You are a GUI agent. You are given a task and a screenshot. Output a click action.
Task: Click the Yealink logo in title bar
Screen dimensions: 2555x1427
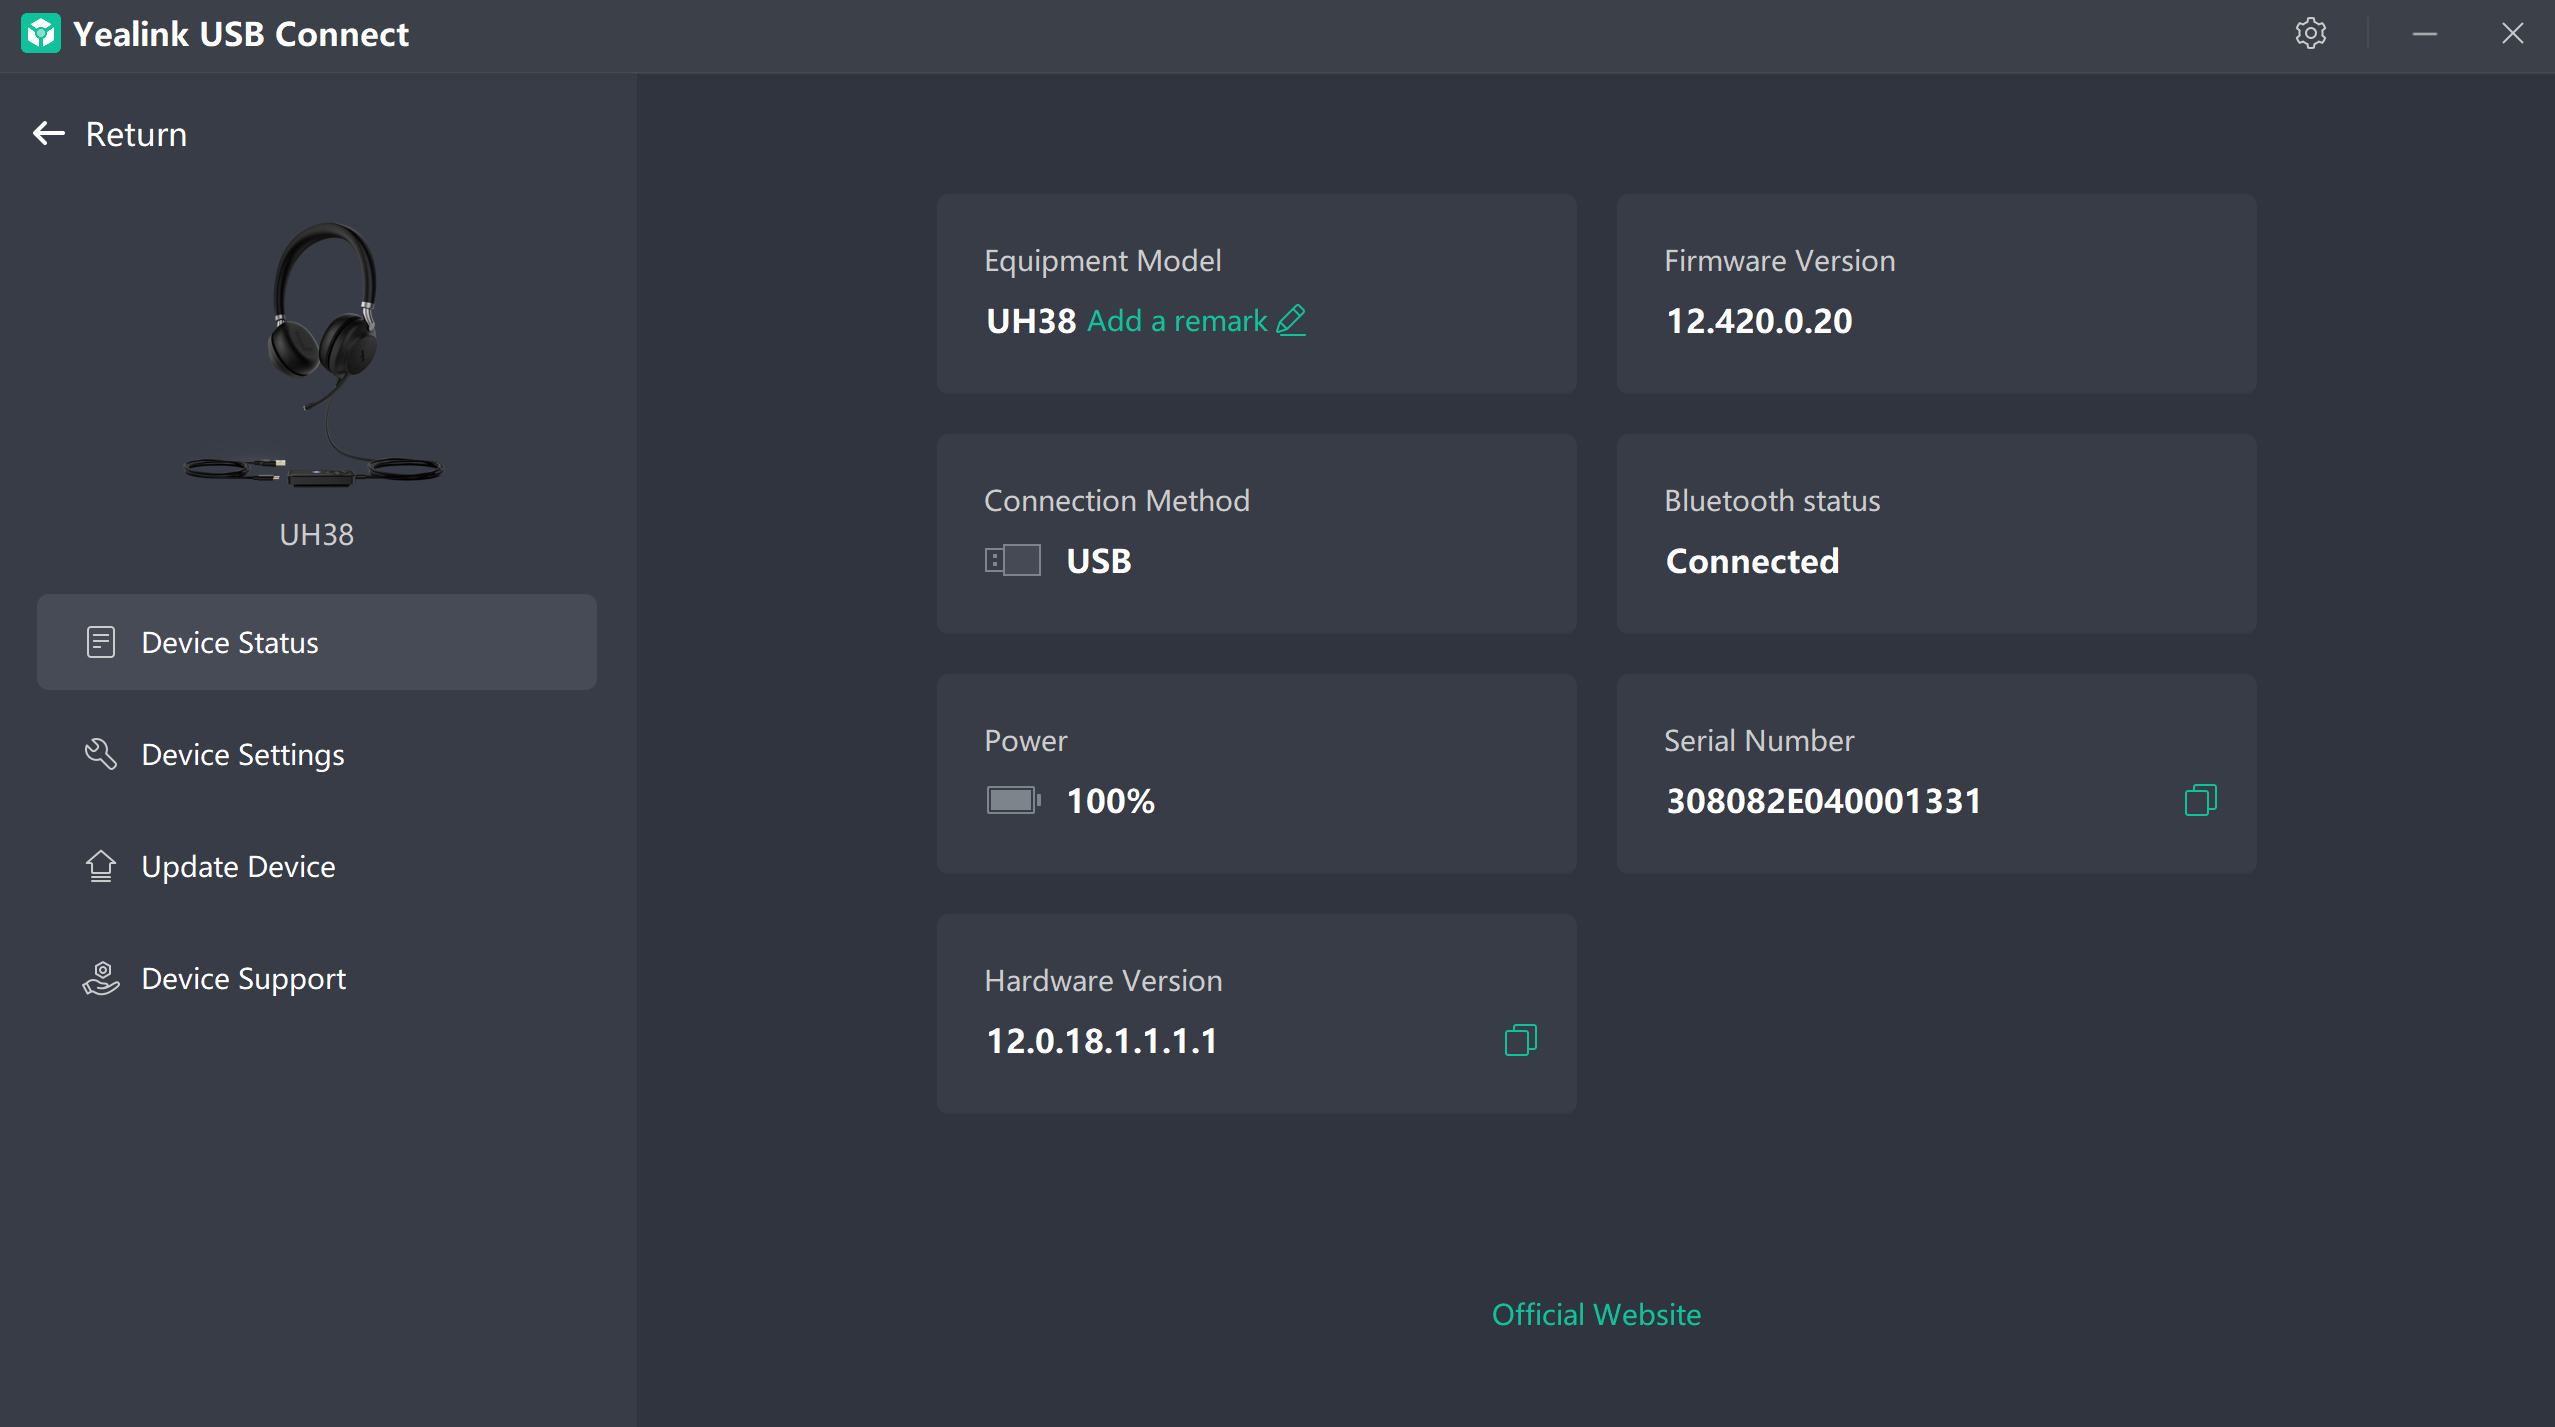tap(40, 34)
